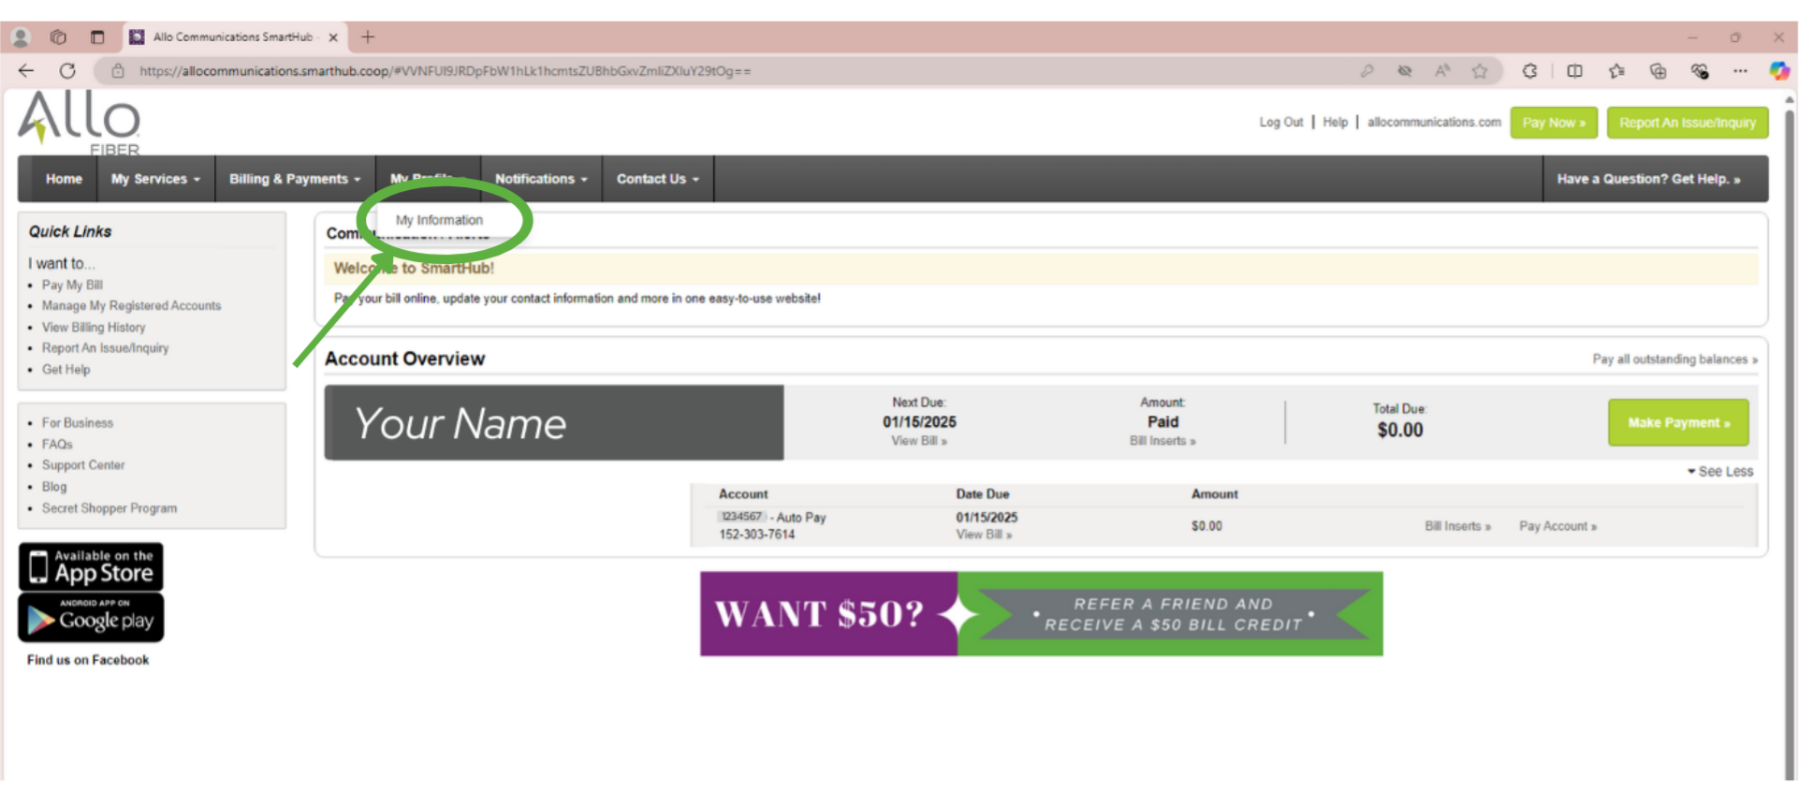Open Pay My Bill quick link
Viewport: 1802px width, 785px height.
coord(72,285)
